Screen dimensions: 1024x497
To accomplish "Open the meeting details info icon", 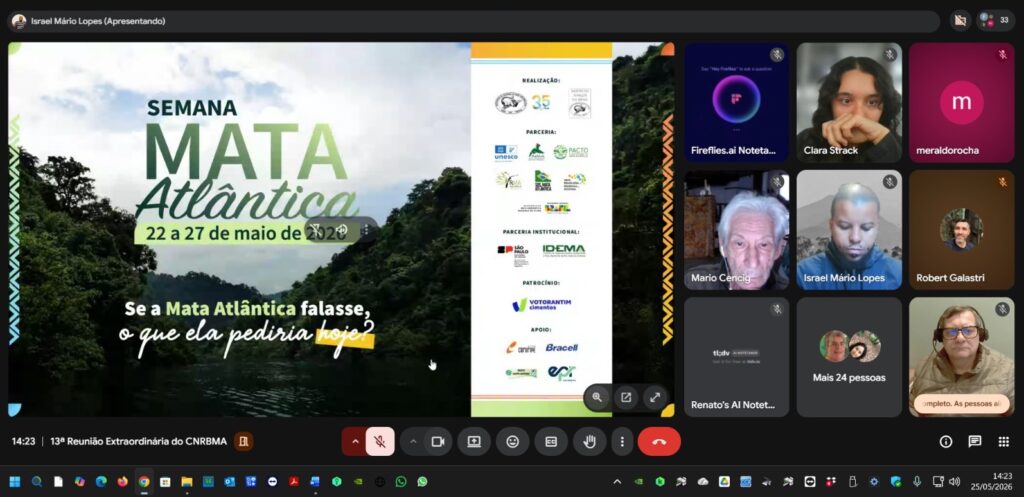I will click(x=946, y=442).
